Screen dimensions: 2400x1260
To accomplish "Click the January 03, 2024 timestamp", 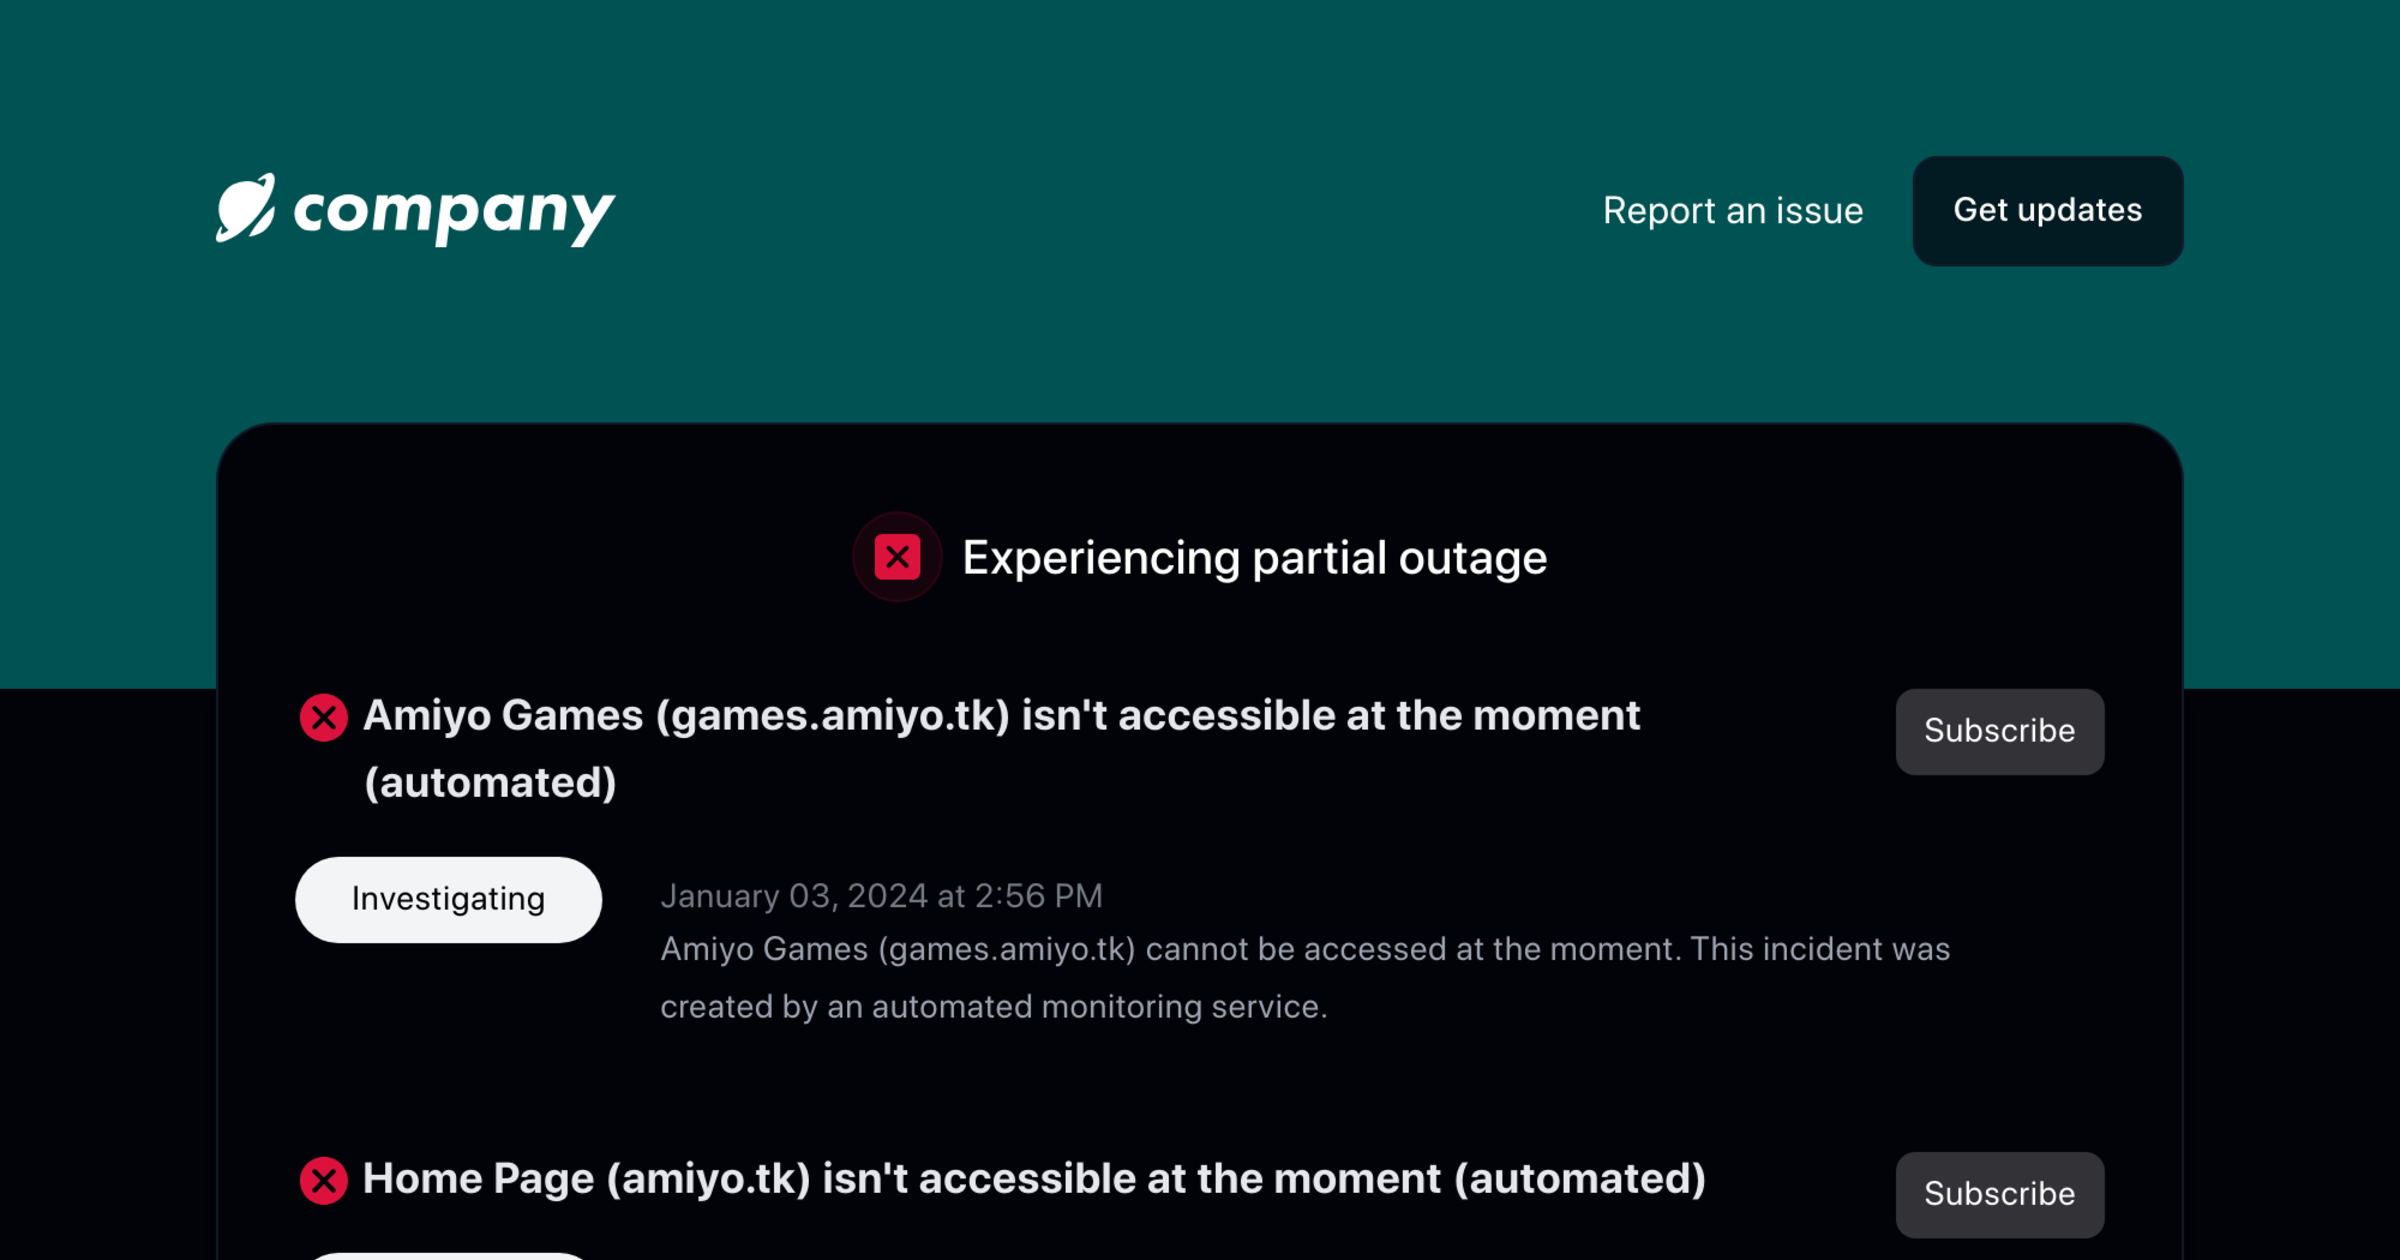I will coord(881,896).
